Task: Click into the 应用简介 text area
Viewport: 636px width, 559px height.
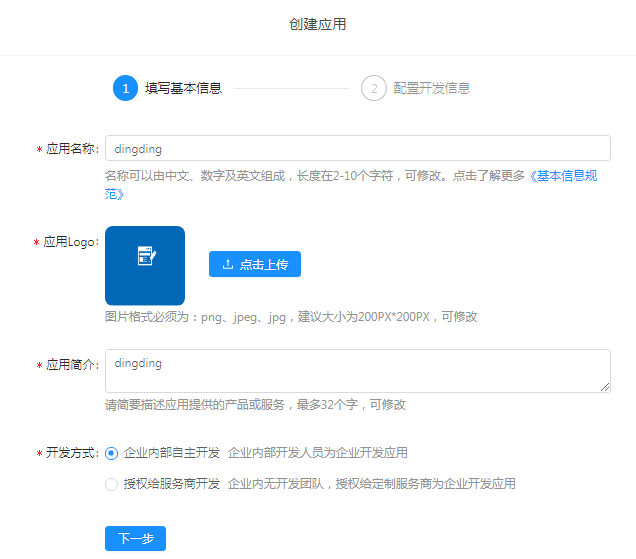Action: 357,370
